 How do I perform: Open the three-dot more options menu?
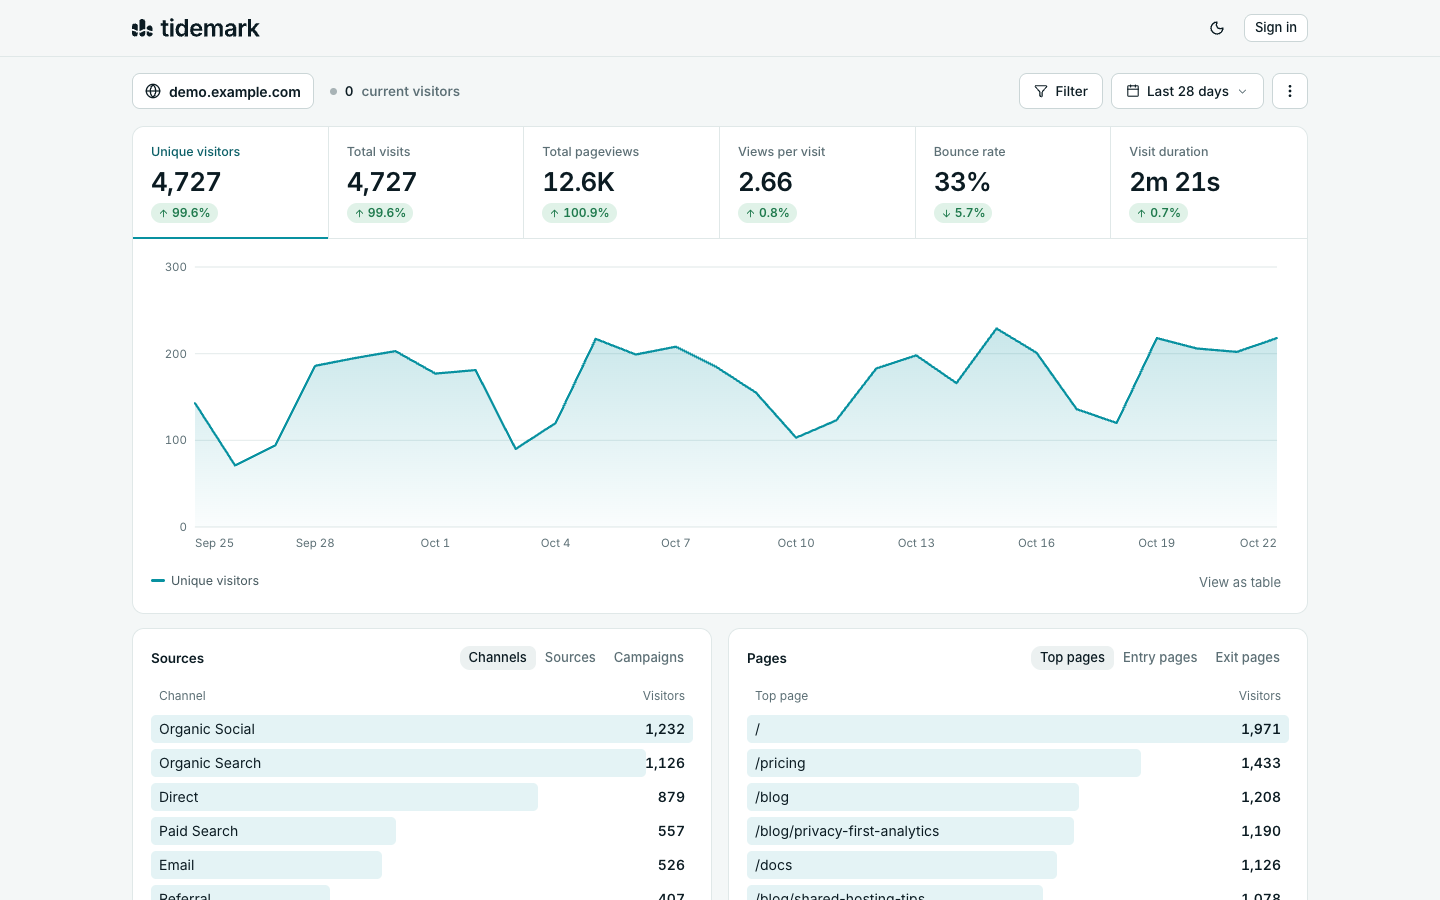tap(1290, 91)
